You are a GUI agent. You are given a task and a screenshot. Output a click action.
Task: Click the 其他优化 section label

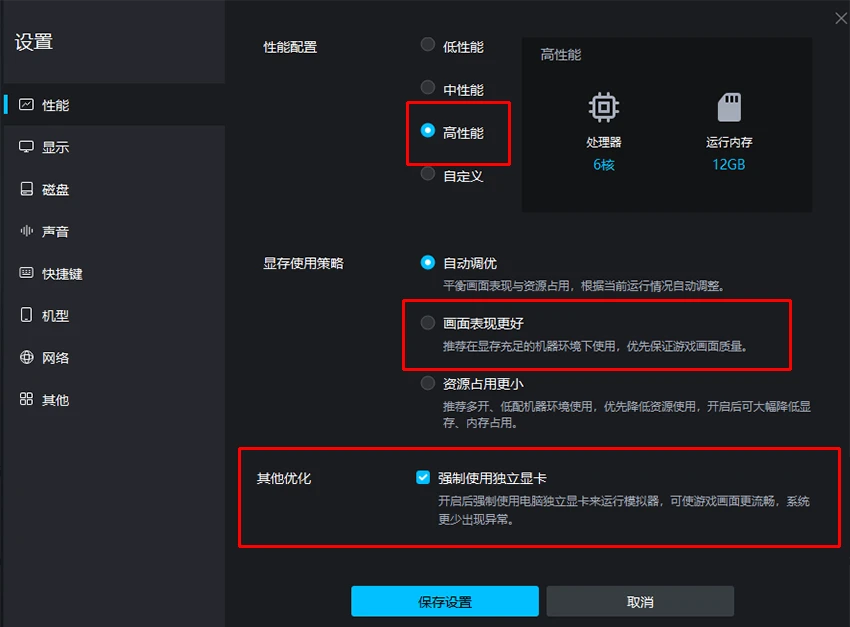click(x=284, y=478)
